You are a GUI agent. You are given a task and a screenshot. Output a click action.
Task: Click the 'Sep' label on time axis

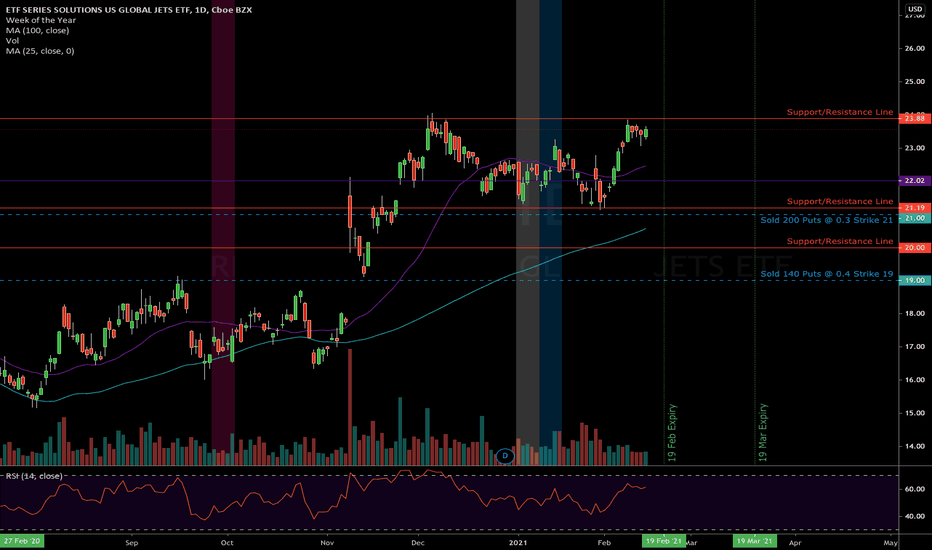click(132, 542)
